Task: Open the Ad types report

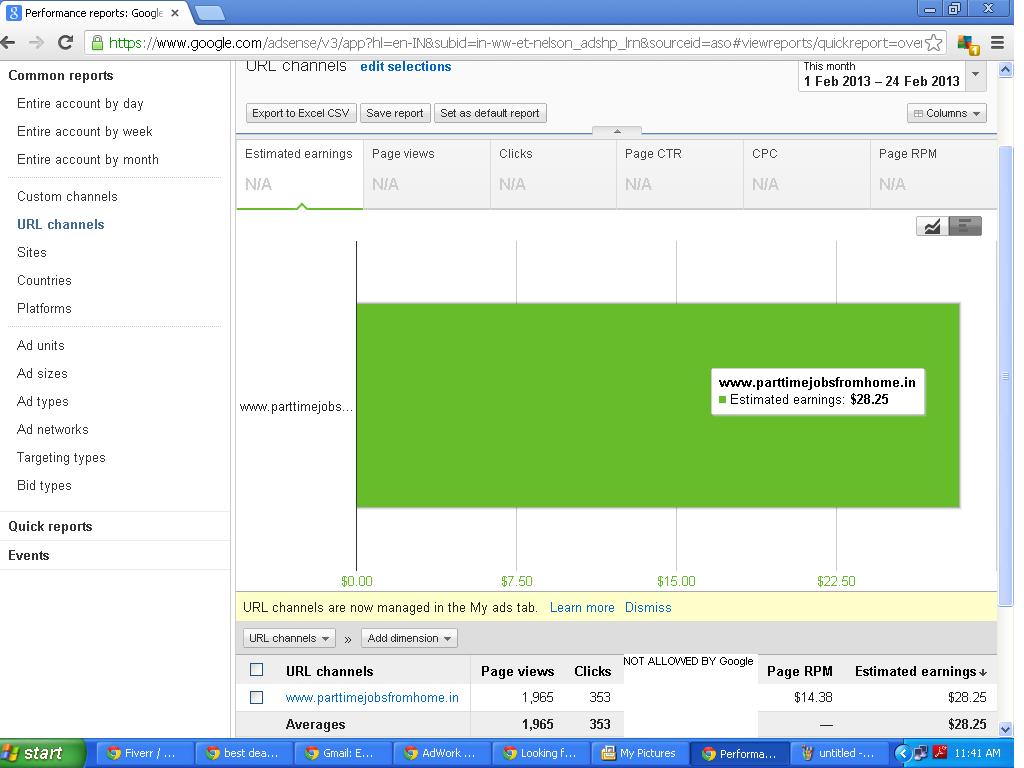Action: [42, 402]
